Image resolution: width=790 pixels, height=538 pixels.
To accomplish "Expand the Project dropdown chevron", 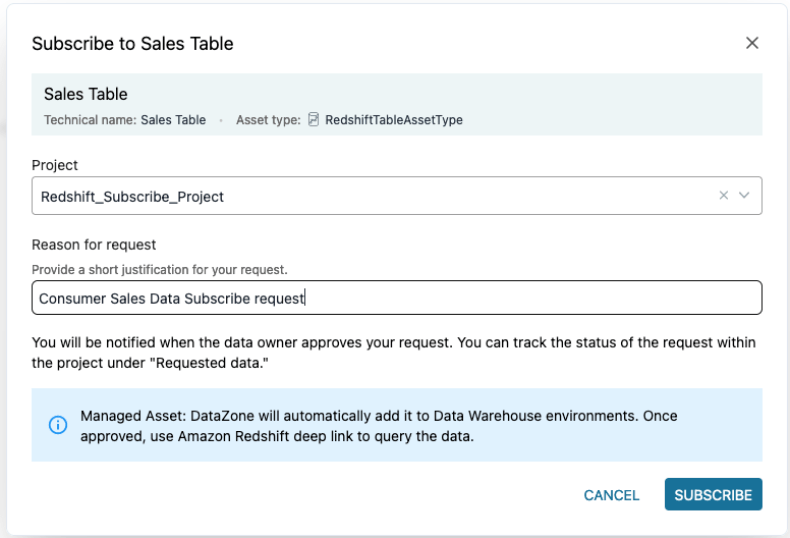I will pos(744,196).
